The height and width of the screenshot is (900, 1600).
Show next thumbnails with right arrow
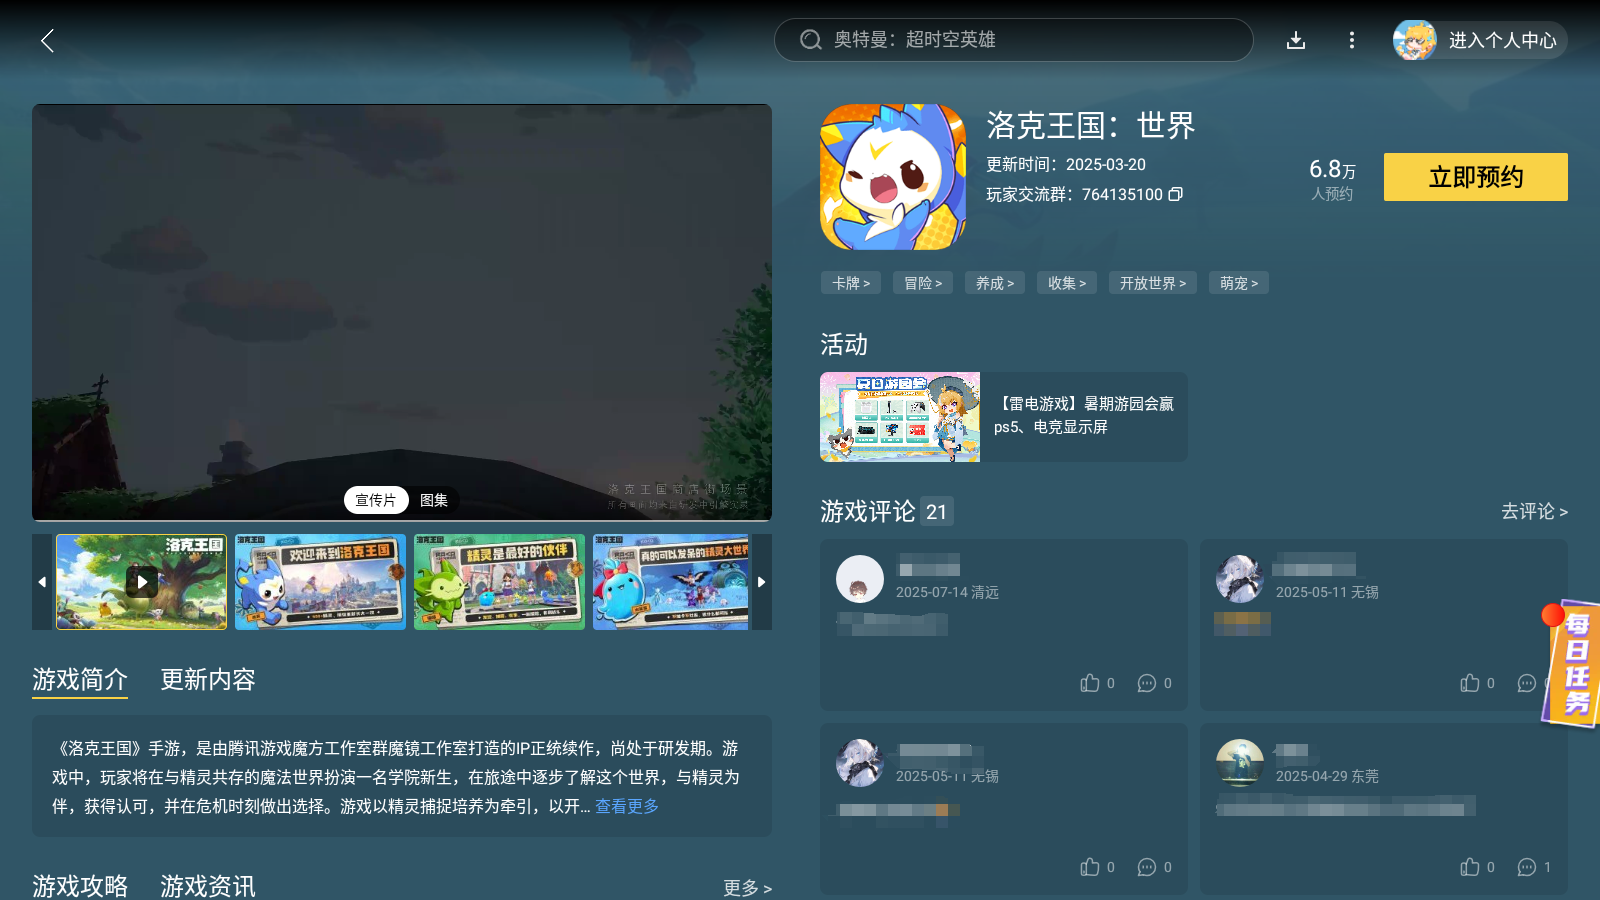pos(762,581)
